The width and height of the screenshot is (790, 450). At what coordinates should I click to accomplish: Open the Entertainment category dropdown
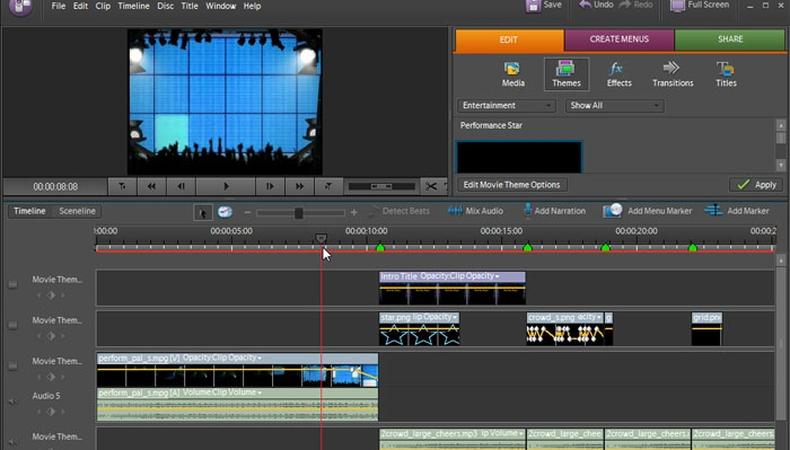[505, 105]
